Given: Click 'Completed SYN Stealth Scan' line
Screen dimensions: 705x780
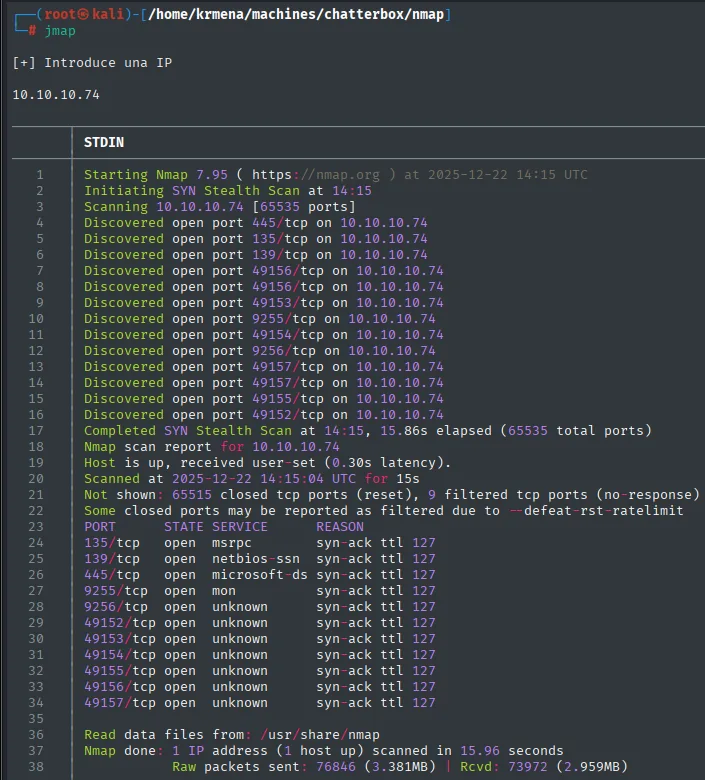Looking at the screenshot, I should pos(367,430).
